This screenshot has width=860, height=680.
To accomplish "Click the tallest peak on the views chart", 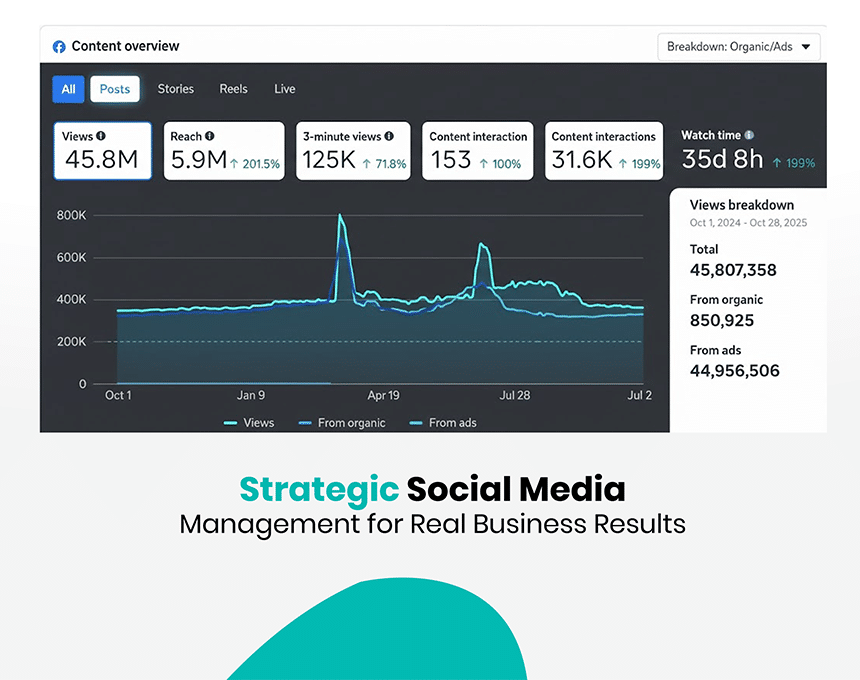I will (x=340, y=216).
